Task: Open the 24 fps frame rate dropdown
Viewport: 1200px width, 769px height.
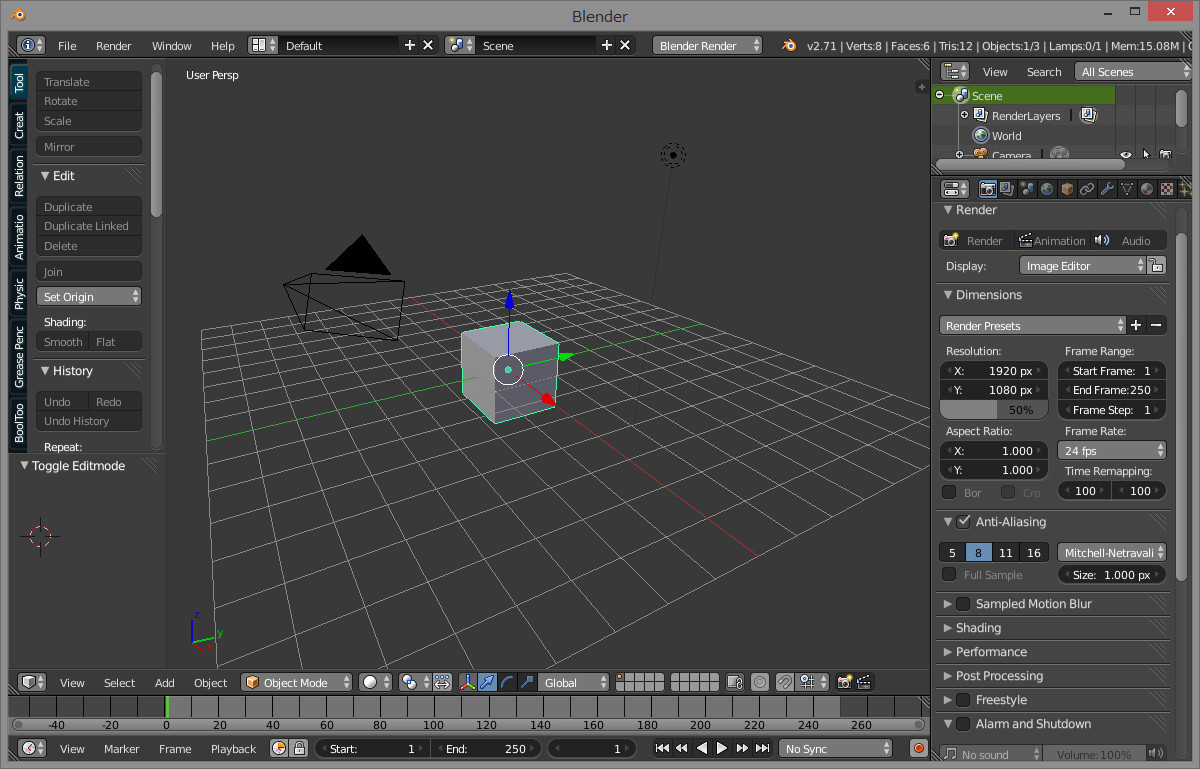Action: point(1112,451)
